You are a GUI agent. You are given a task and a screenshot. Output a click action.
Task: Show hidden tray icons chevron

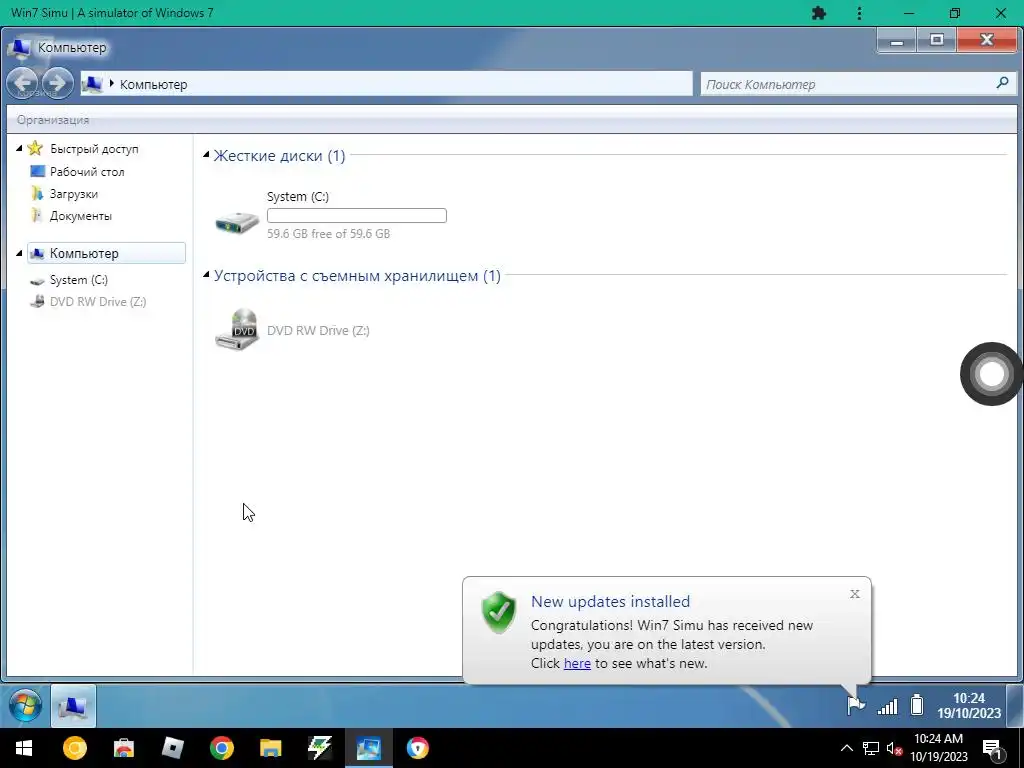pos(846,748)
